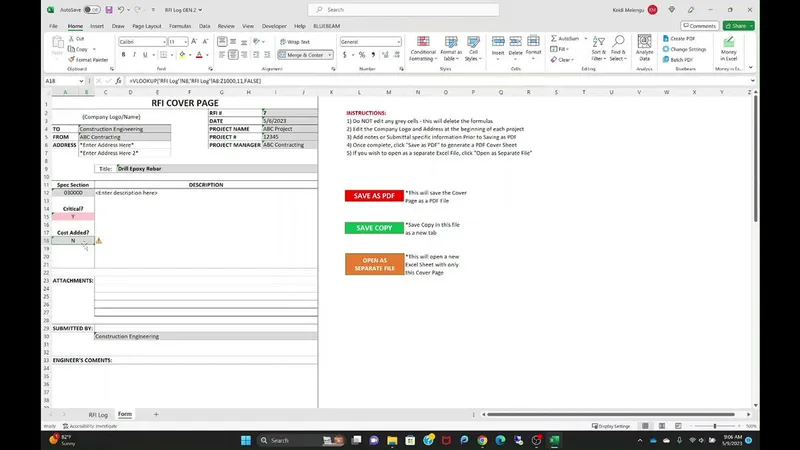
Task: Click the Center align icon
Action: click(x=233, y=55)
